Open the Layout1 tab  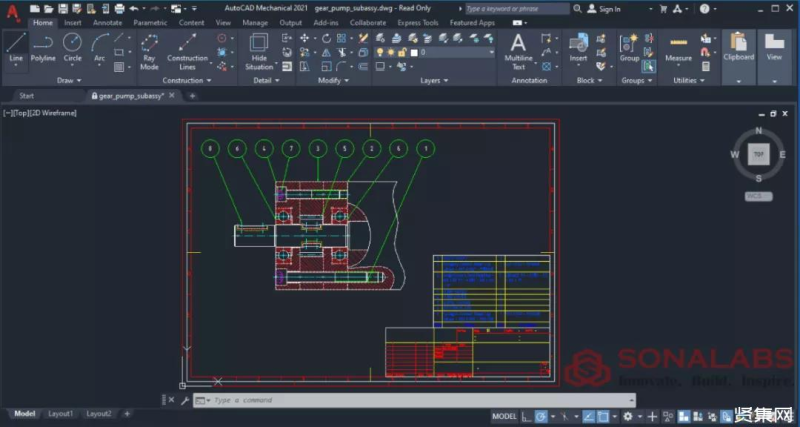point(61,413)
